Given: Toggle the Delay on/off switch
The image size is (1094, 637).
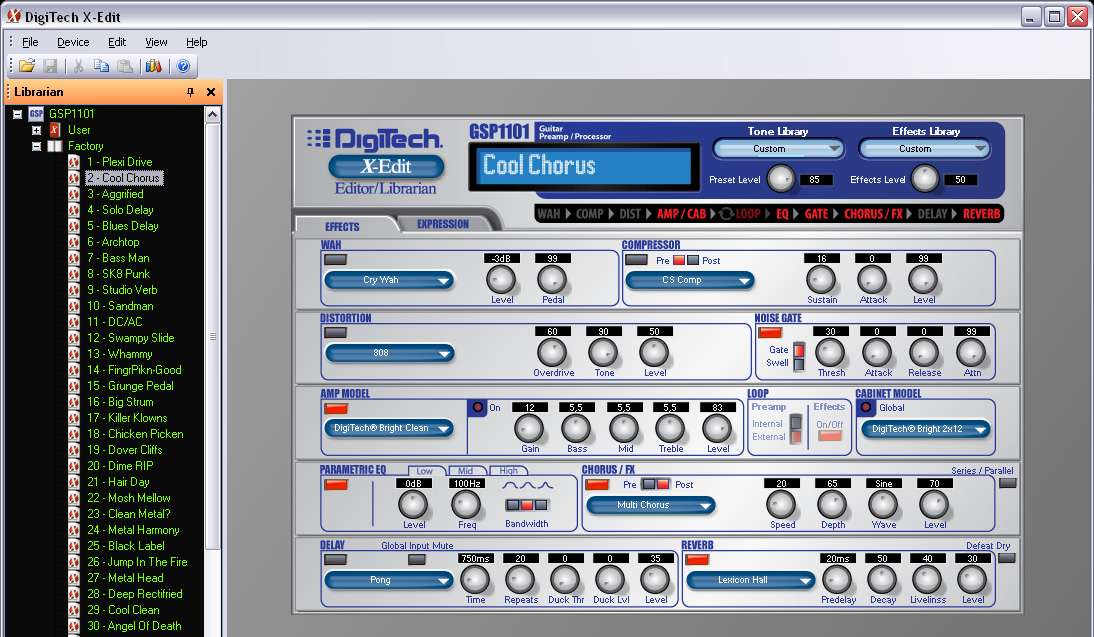Looking at the screenshot, I should coord(336,560).
